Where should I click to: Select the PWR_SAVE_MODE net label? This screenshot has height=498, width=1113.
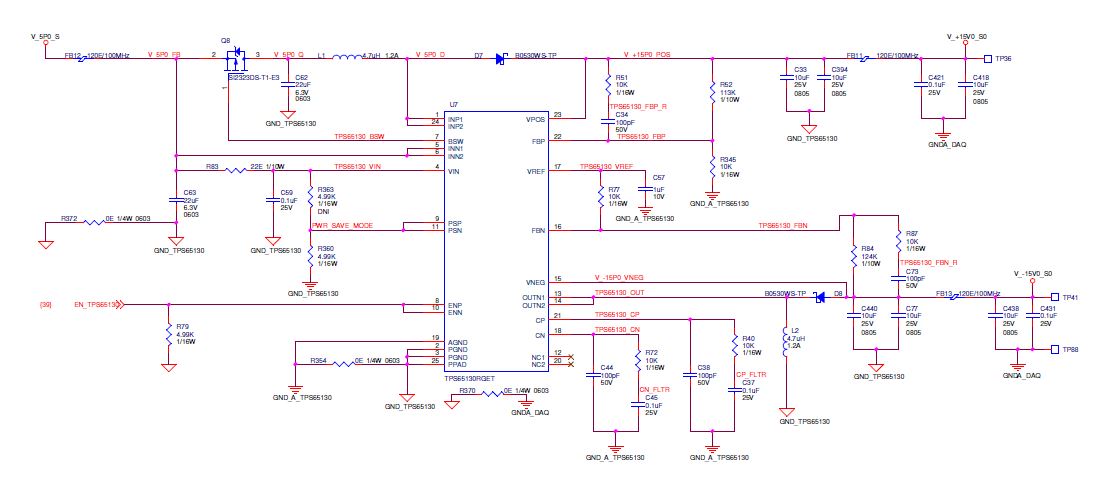(x=342, y=226)
